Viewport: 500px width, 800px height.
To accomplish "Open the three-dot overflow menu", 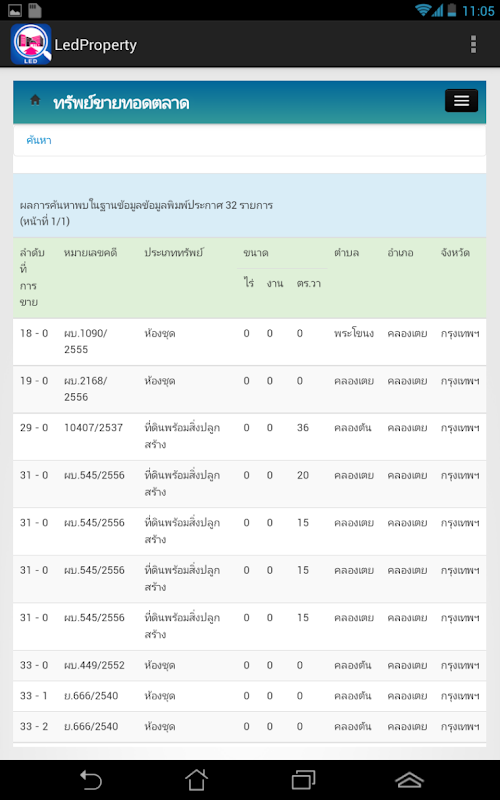I will [x=473, y=44].
